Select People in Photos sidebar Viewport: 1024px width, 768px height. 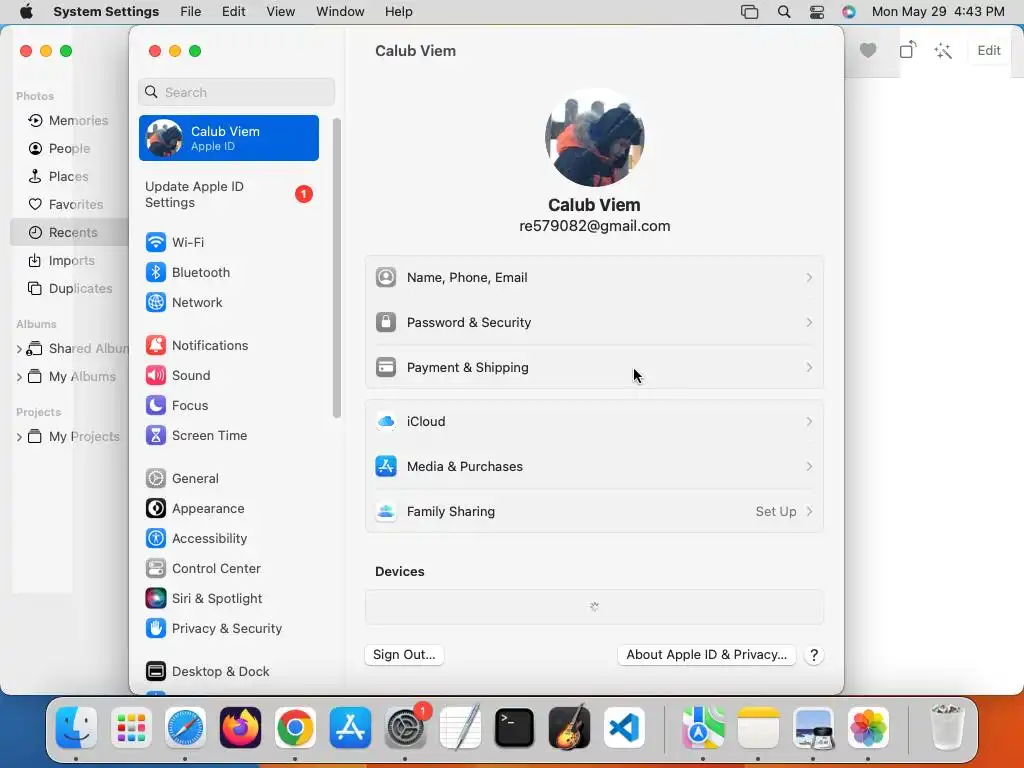coord(60,149)
